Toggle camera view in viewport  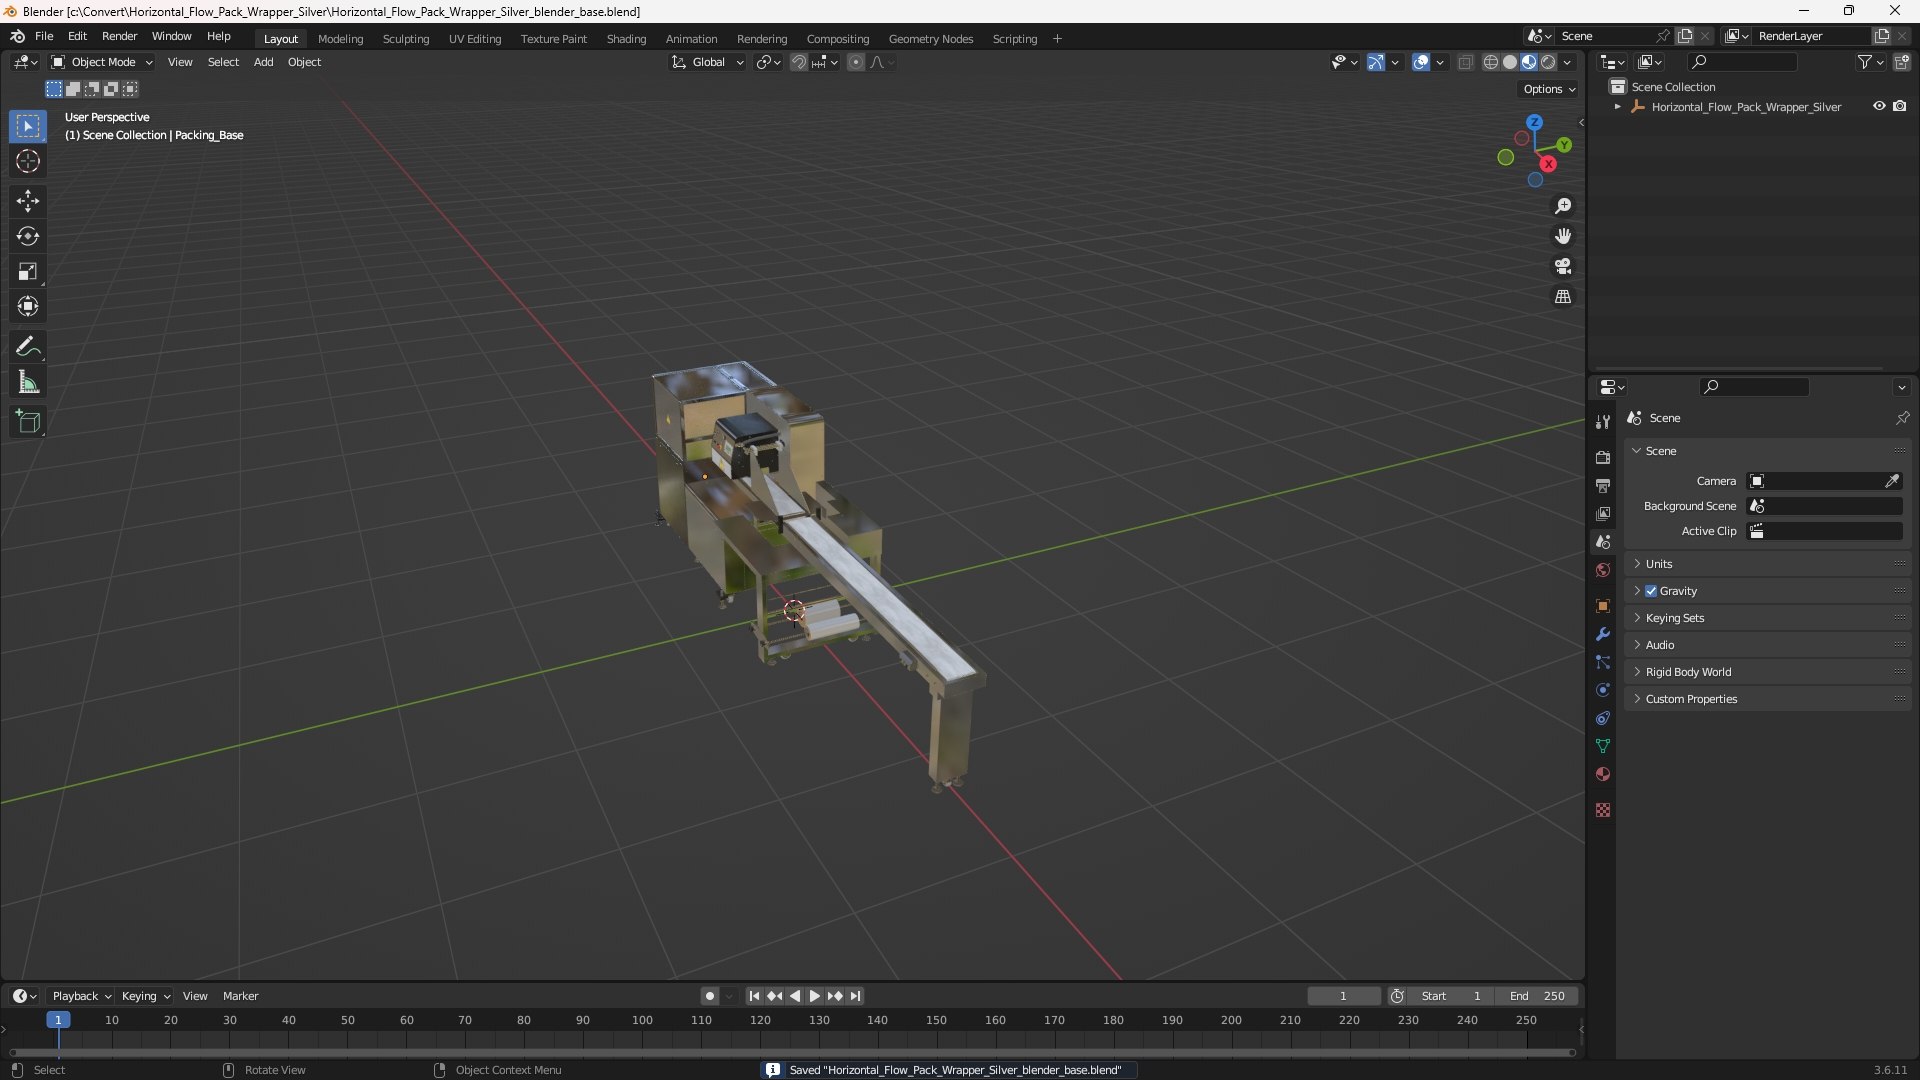point(1562,266)
